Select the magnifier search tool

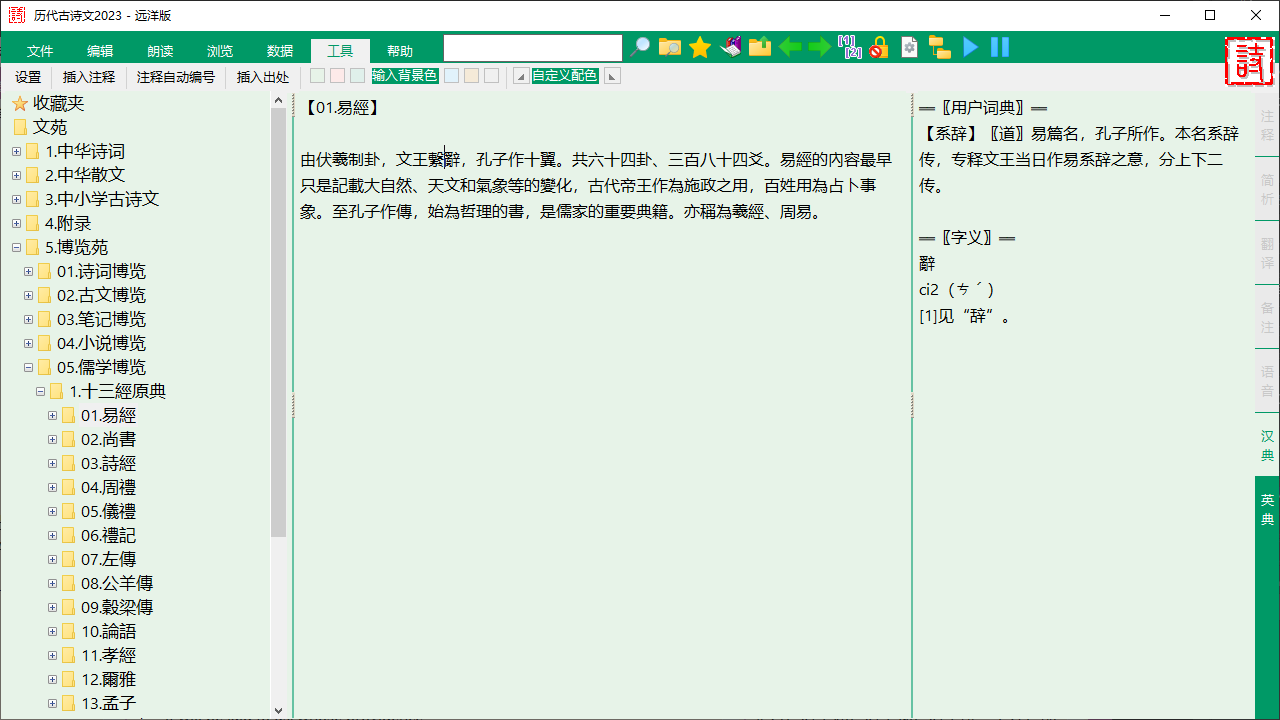(640, 46)
